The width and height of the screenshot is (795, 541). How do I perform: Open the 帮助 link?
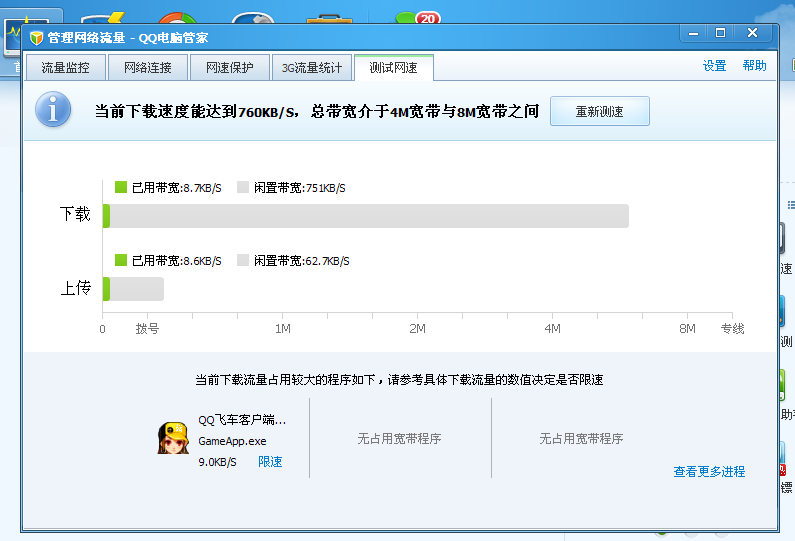click(x=754, y=65)
